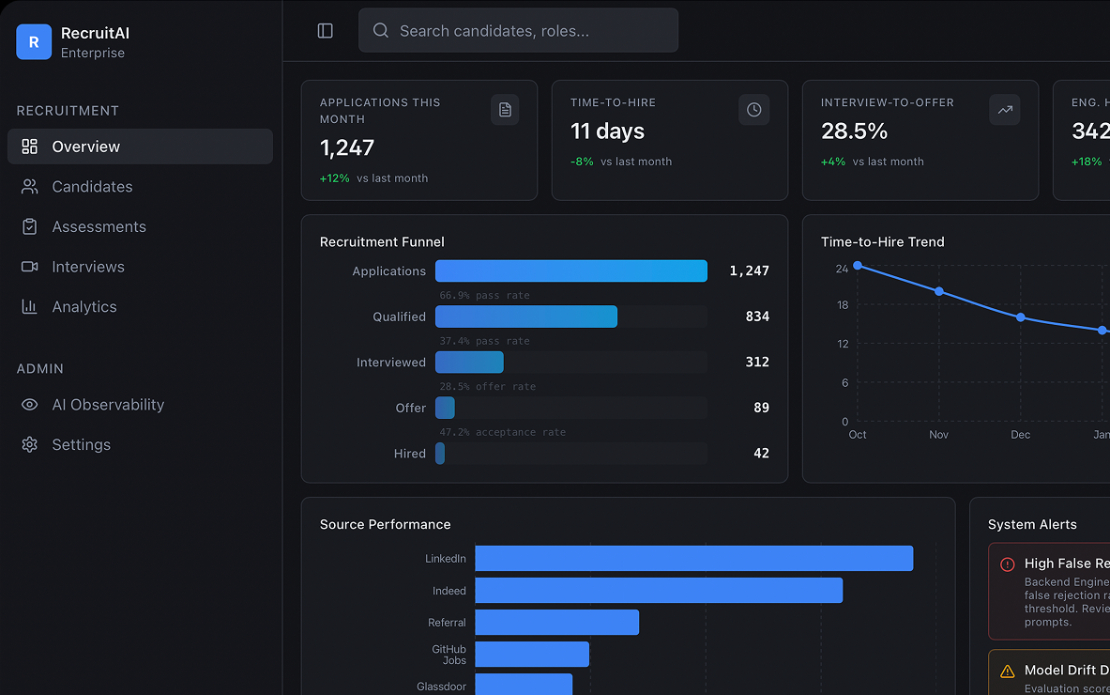The image size is (1110, 695).
Task: Click the 834 qualified count
Action: click(x=757, y=316)
